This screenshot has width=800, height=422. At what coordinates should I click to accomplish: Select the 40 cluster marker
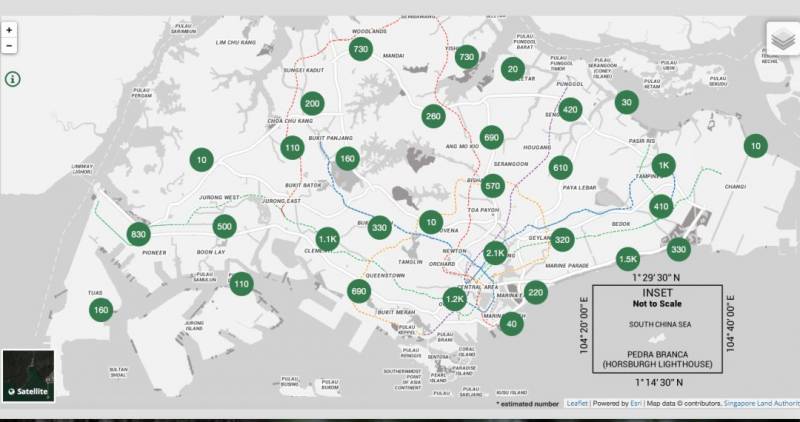tap(511, 322)
